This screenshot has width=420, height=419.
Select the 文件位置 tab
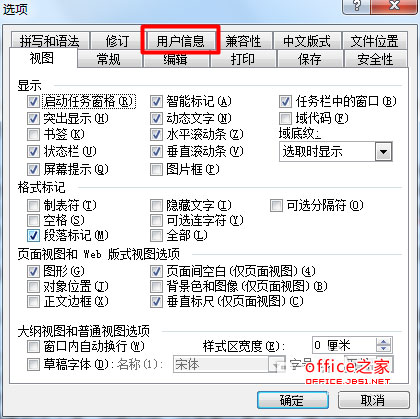click(374, 41)
